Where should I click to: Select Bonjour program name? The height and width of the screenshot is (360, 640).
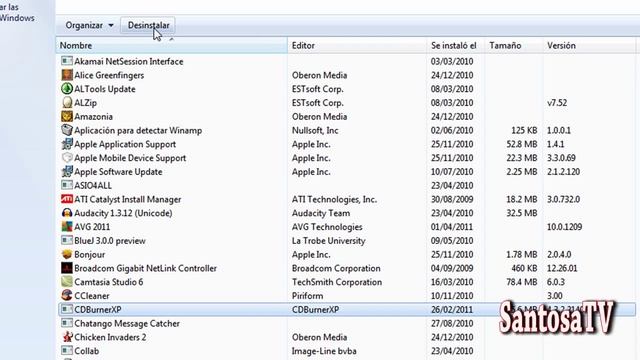pyautogui.click(x=89, y=255)
